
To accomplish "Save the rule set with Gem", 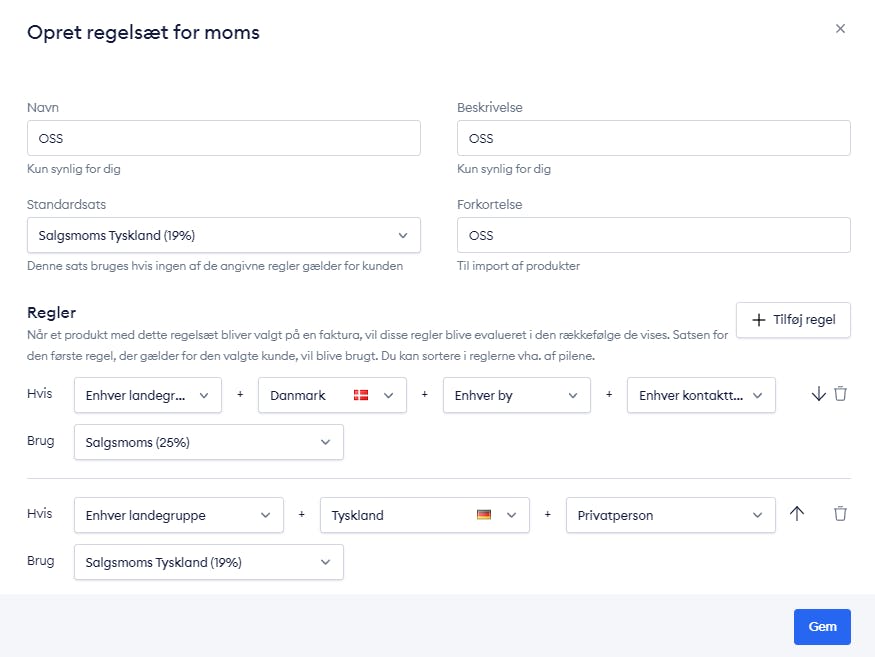I will 822,626.
